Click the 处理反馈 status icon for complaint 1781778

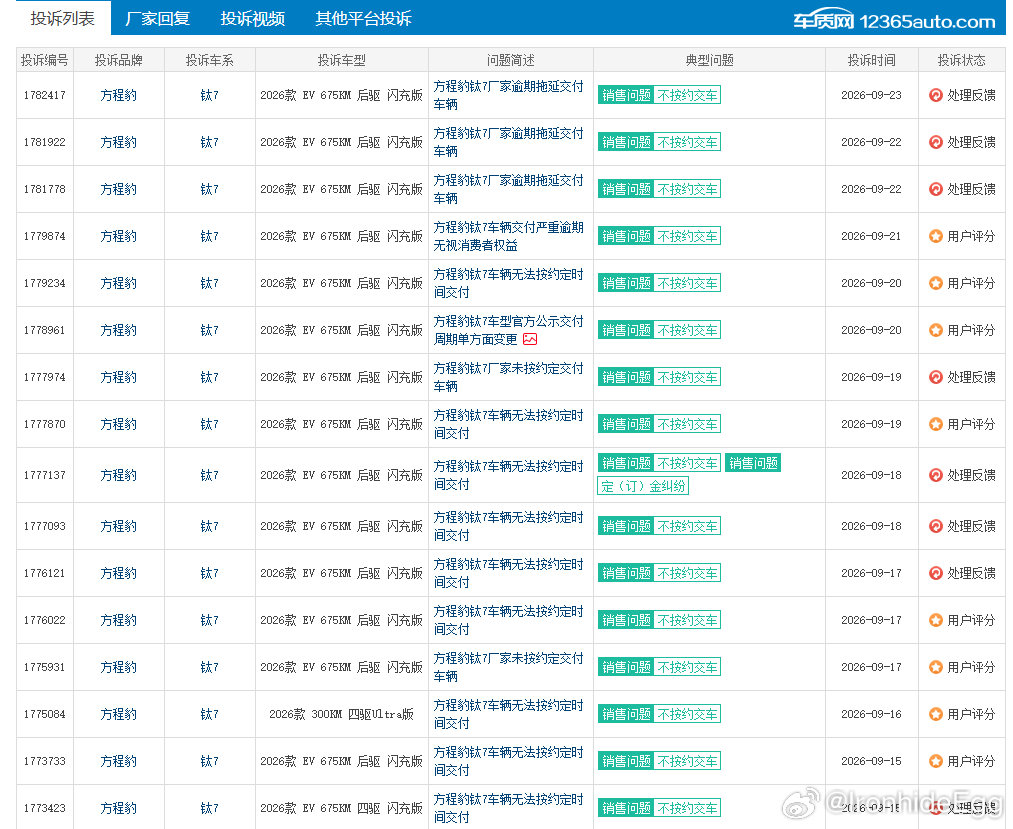pyautogui.click(x=935, y=189)
